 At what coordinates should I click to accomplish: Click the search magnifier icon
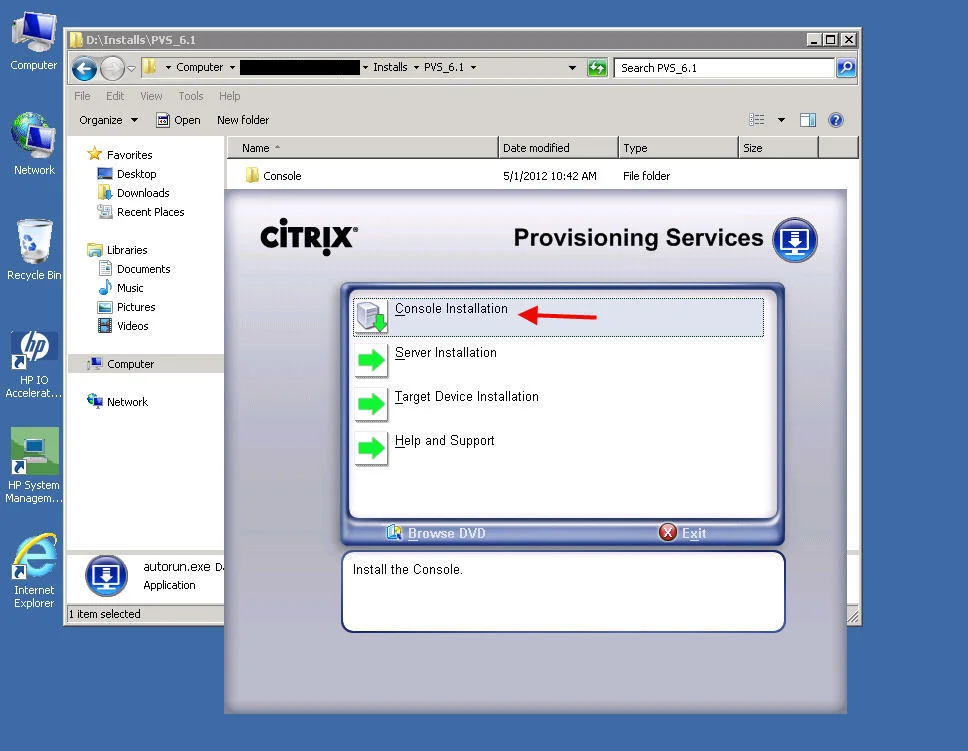coord(846,67)
